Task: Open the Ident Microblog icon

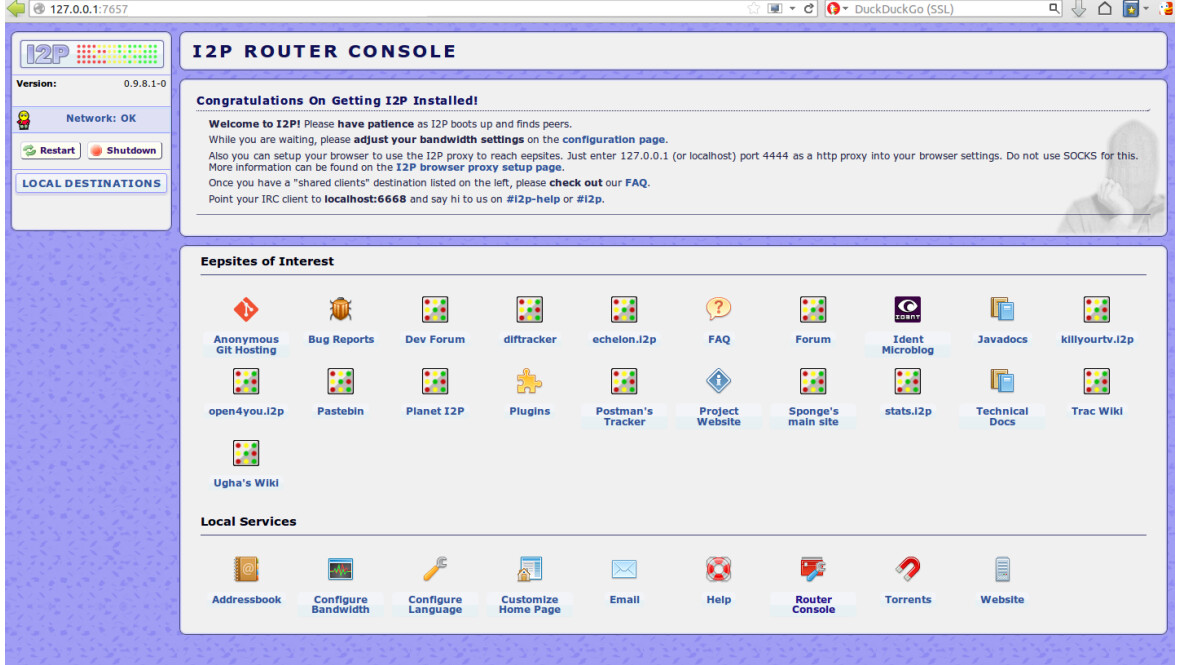Action: [x=907, y=309]
